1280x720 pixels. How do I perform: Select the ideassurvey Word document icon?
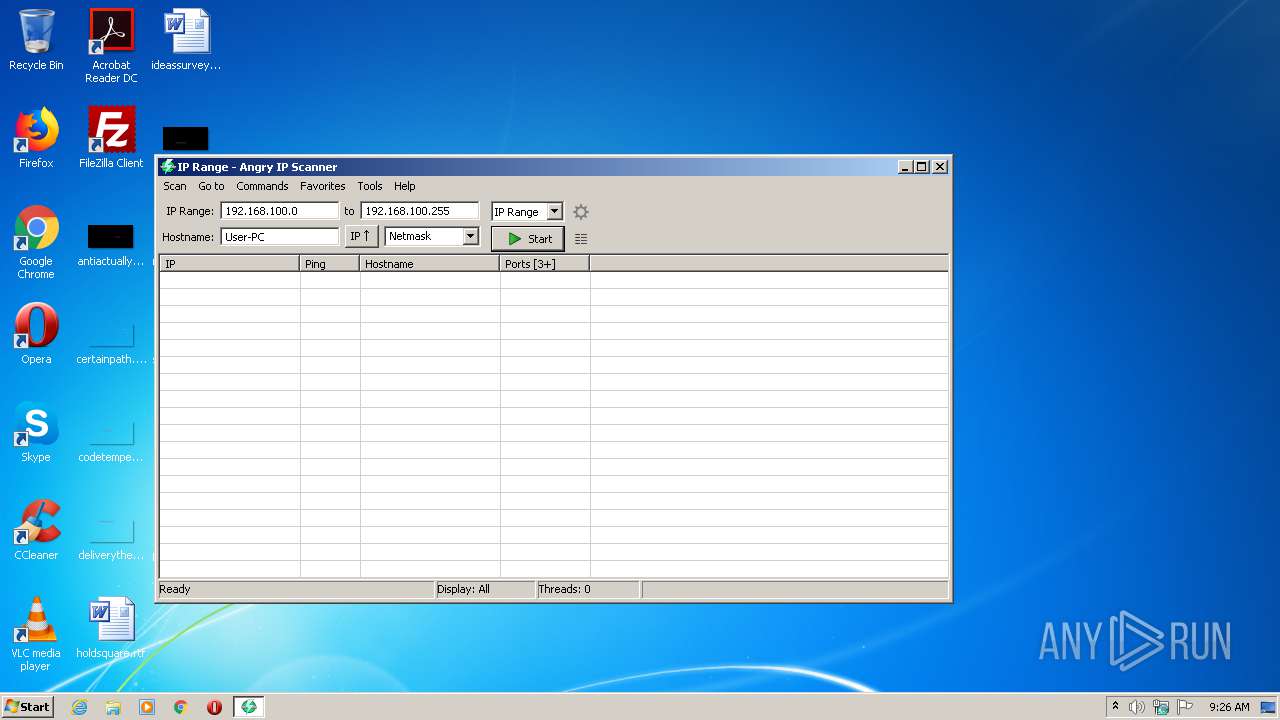click(186, 41)
